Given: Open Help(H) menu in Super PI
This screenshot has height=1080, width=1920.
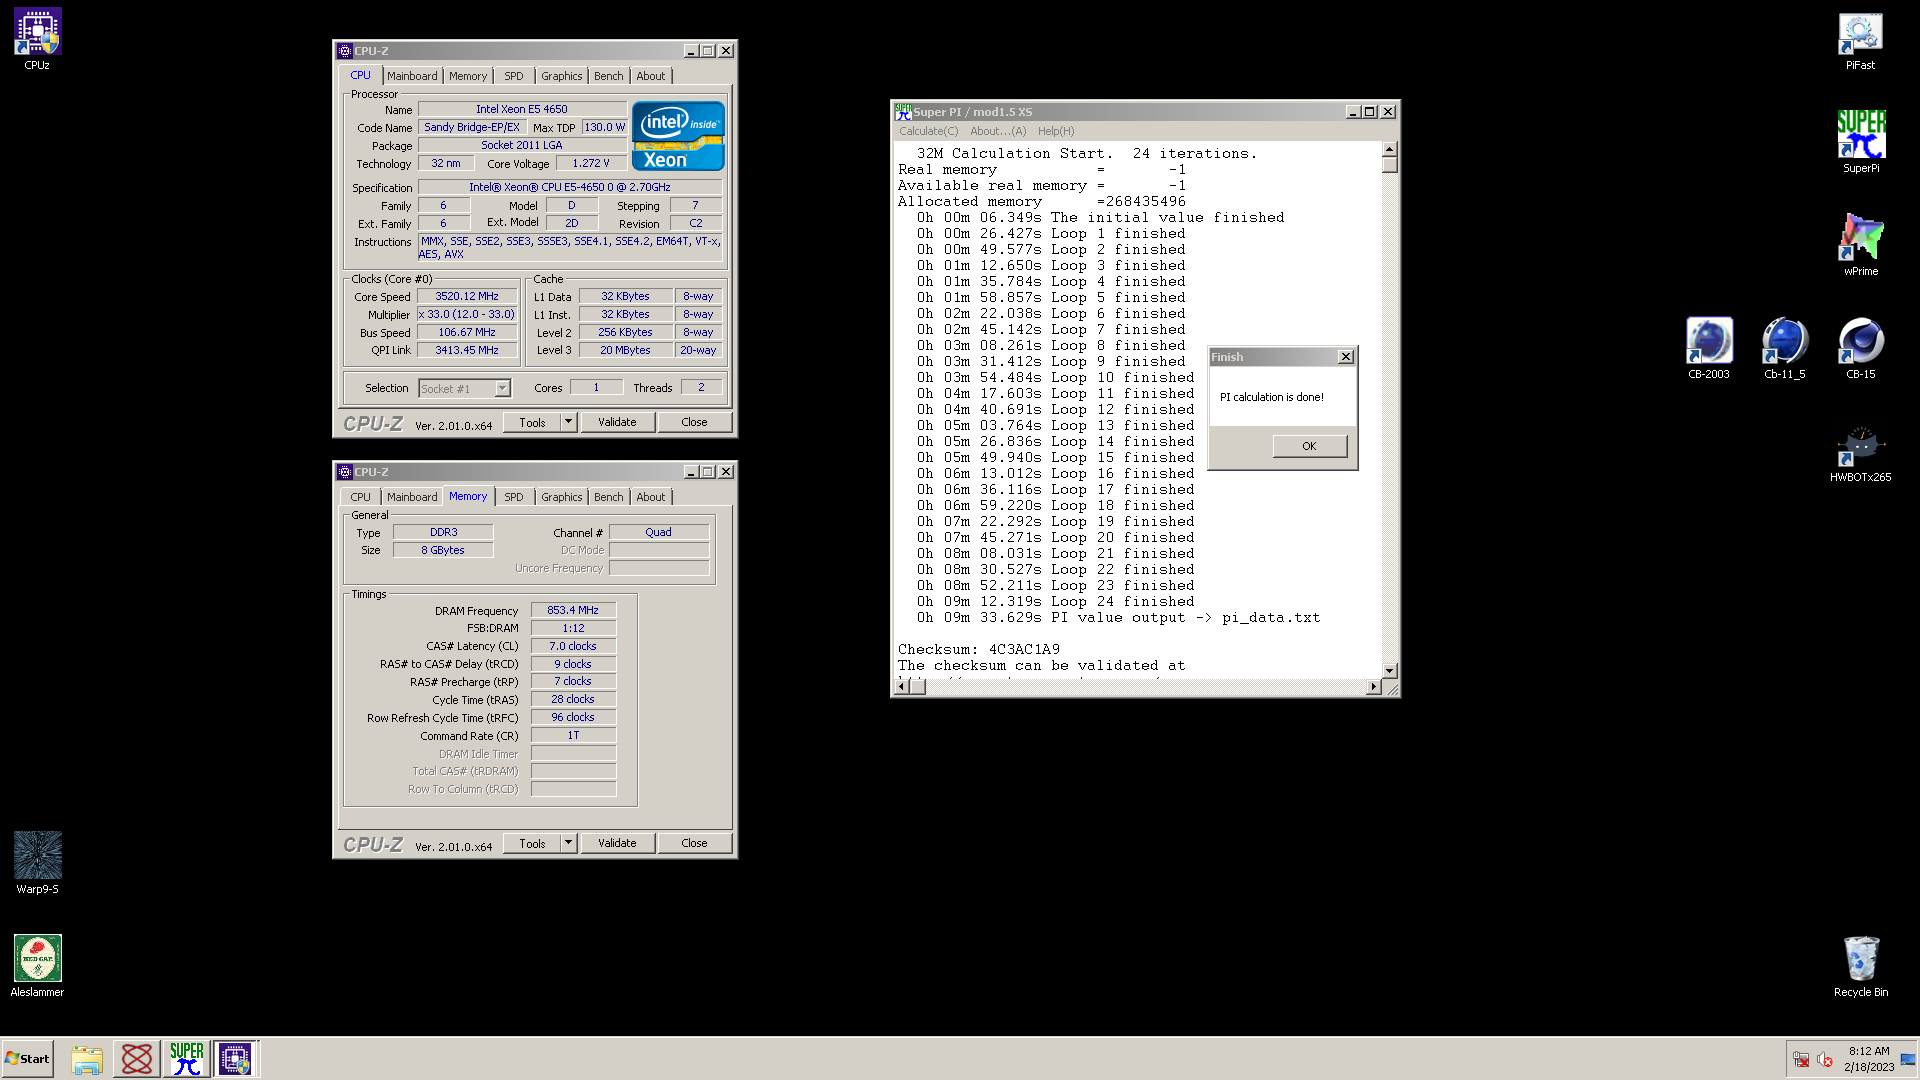Looking at the screenshot, I should pyautogui.click(x=1056, y=131).
